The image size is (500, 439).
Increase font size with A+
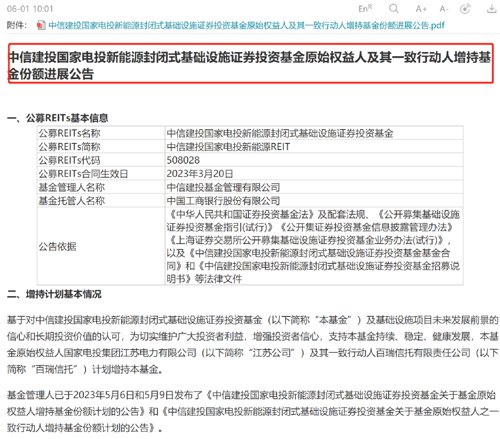pyautogui.click(x=421, y=9)
